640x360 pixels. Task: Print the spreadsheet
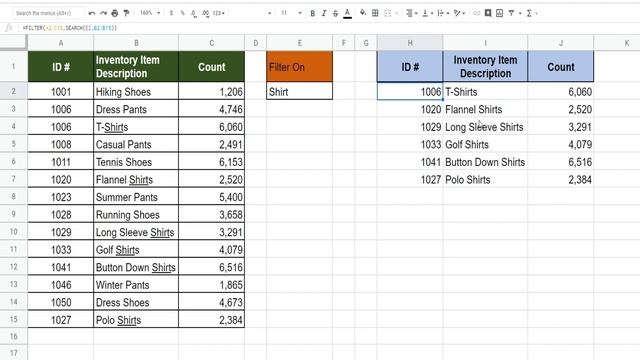(115, 13)
